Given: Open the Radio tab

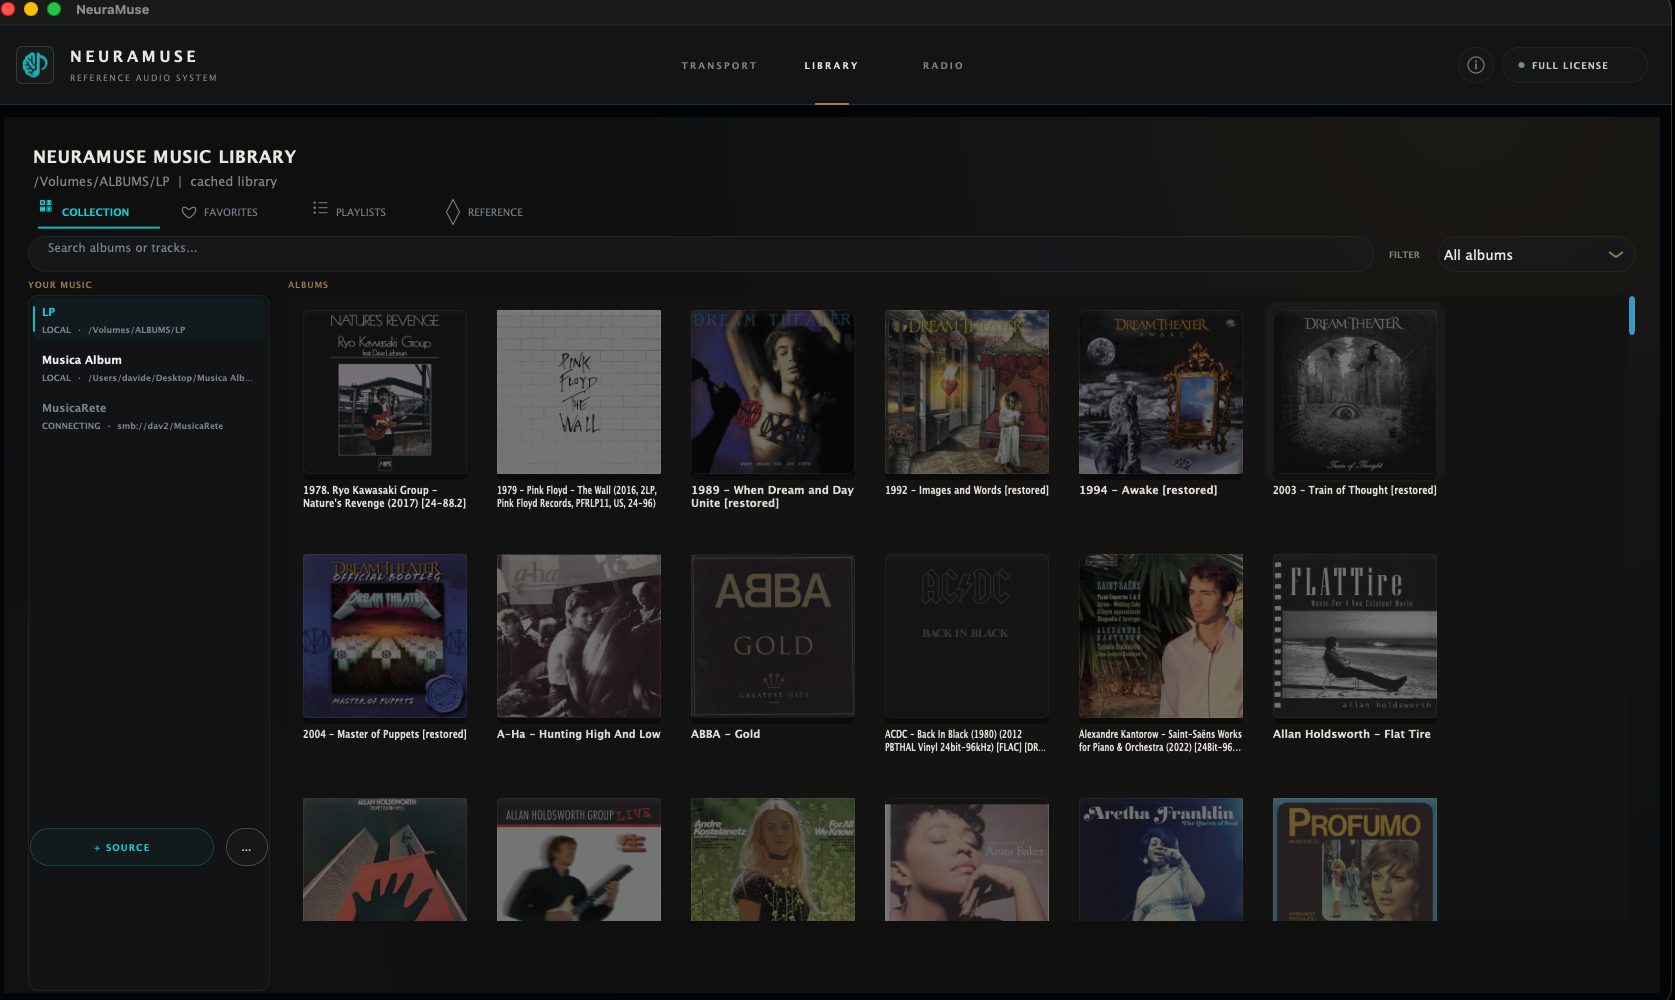Looking at the screenshot, I should pyautogui.click(x=944, y=66).
